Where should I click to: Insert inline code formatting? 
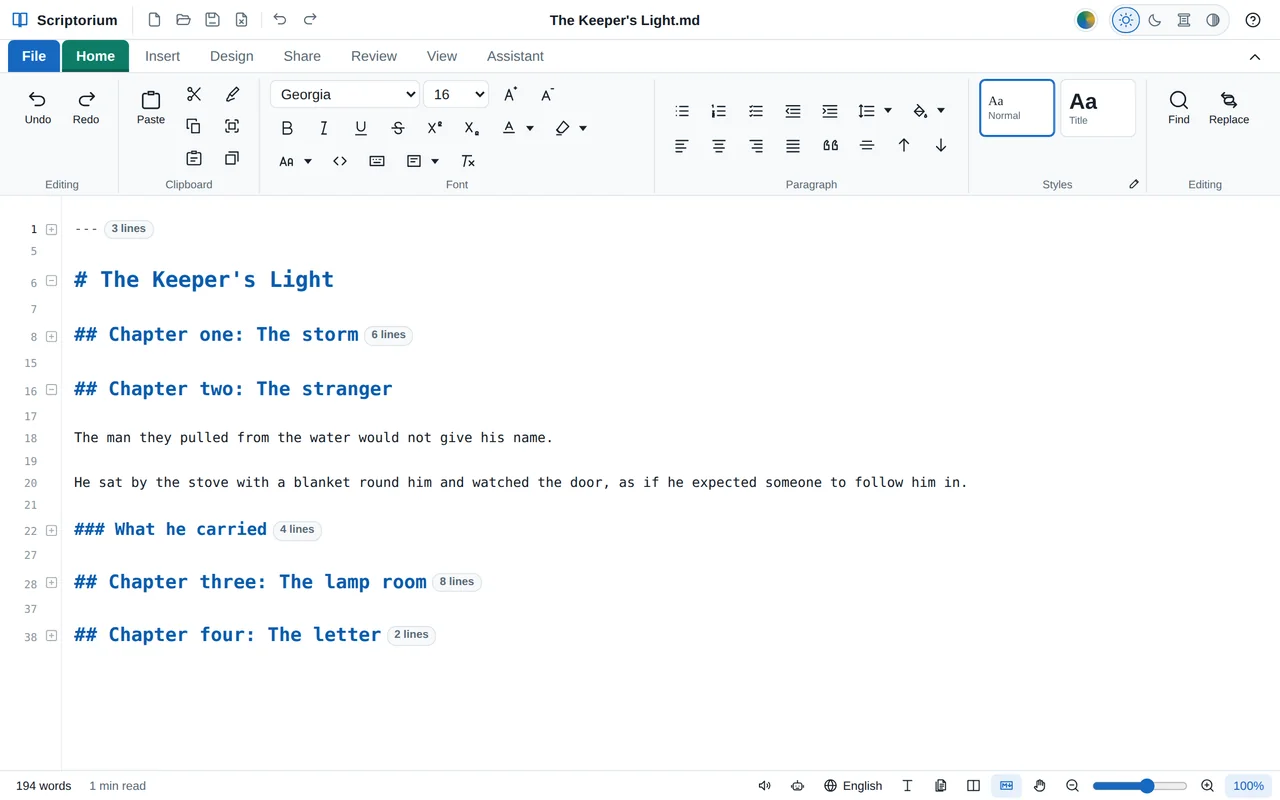tap(340, 161)
